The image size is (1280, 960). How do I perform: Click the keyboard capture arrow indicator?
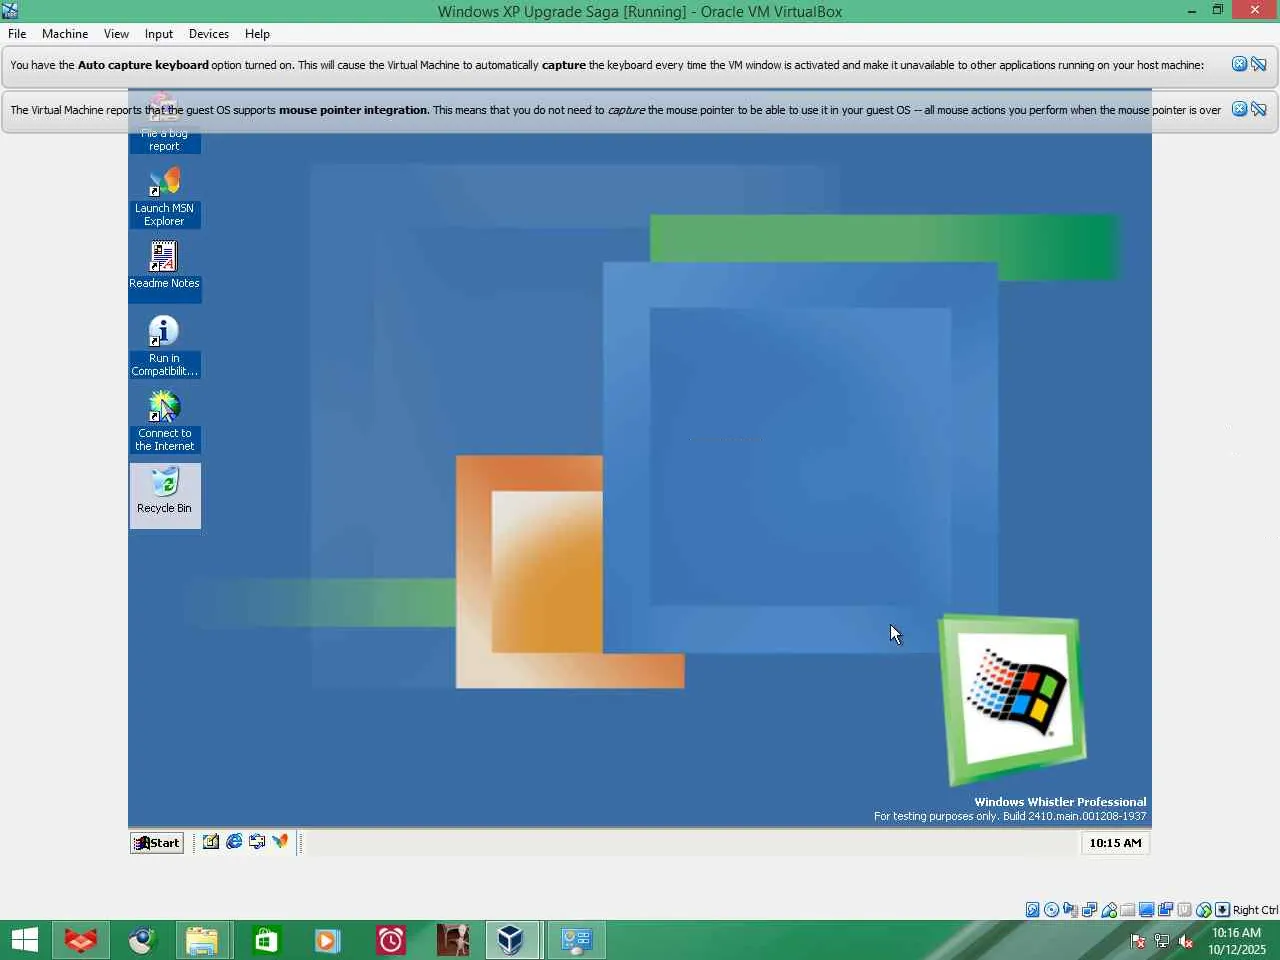(1222, 910)
